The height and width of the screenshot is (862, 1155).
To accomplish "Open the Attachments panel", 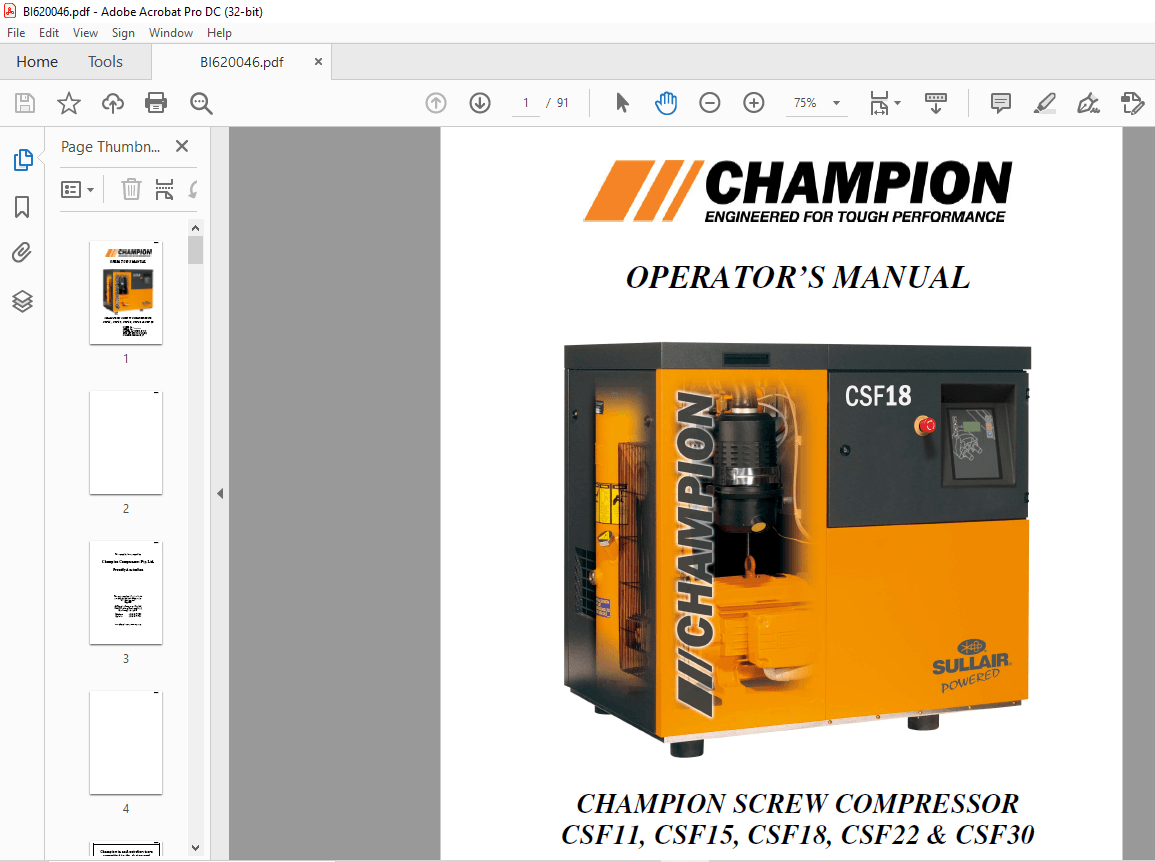I will pyautogui.click(x=22, y=252).
